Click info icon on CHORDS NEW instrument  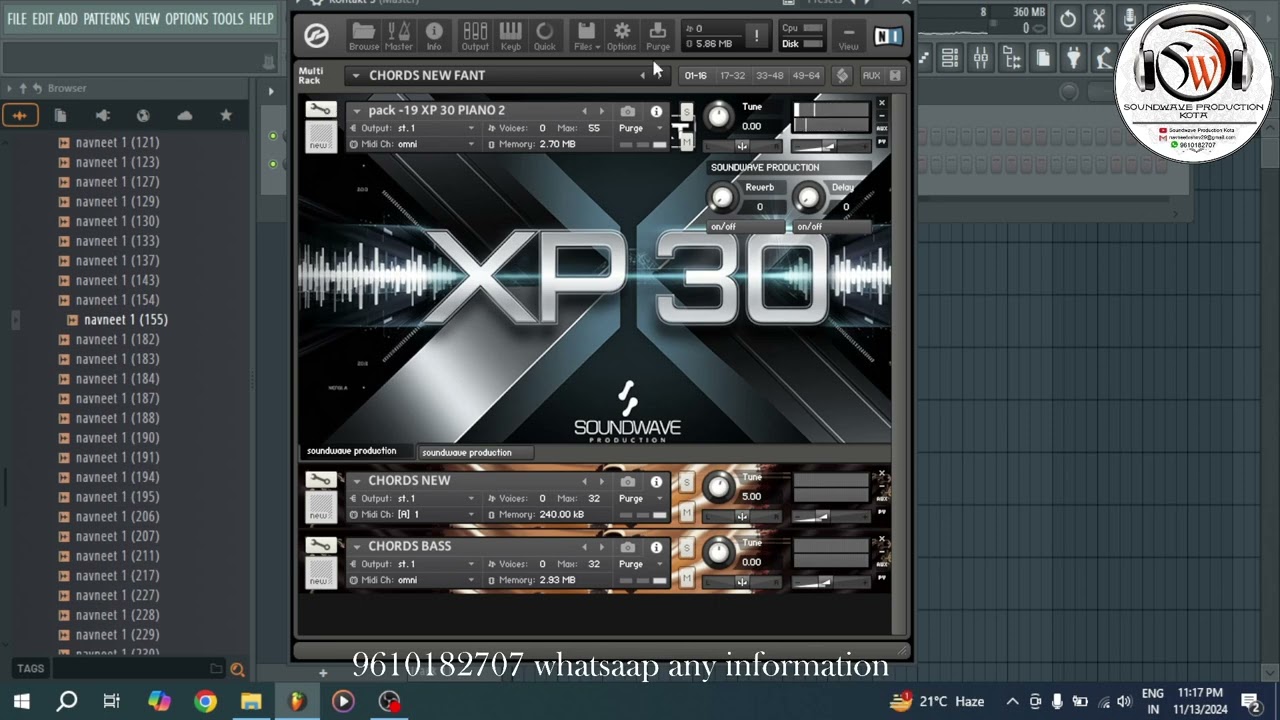pos(656,481)
